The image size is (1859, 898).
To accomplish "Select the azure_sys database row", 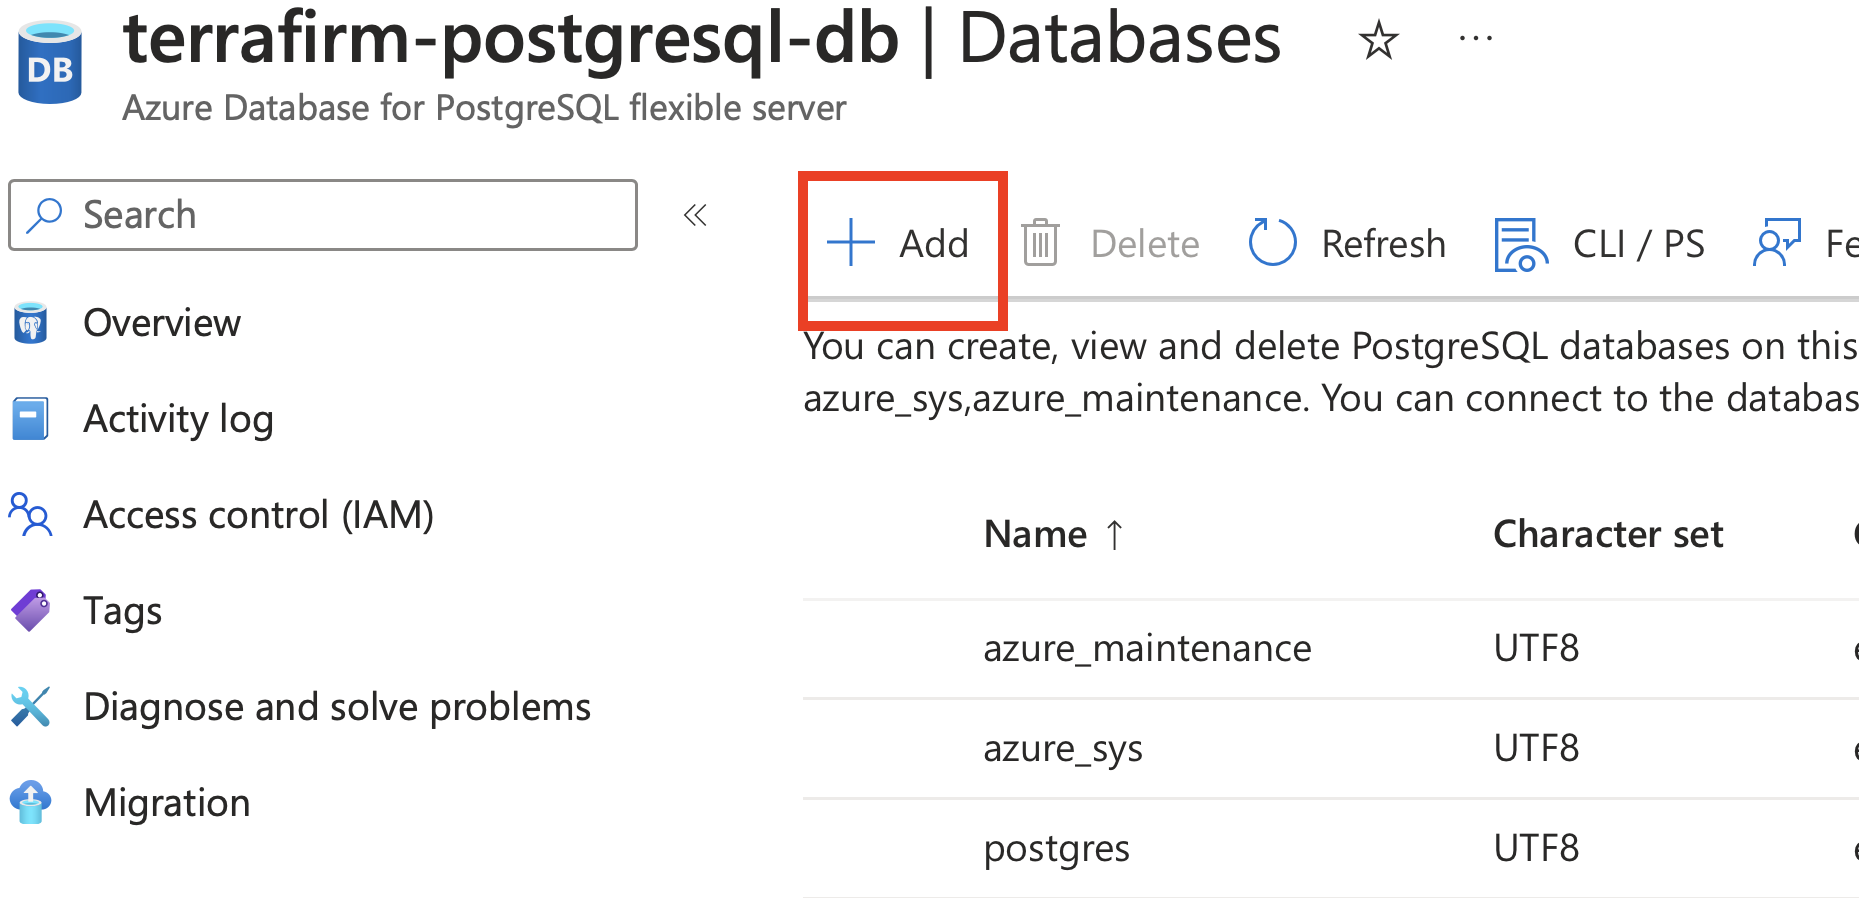I will 1063,749.
